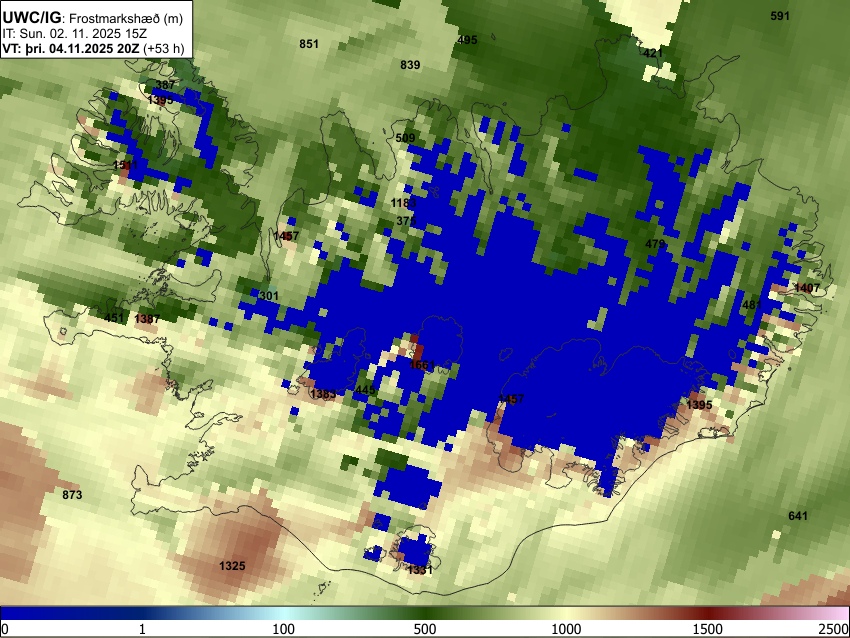Pick the '375' label on the map
Image resolution: width=850 pixels, height=638 pixels.
pos(406,221)
